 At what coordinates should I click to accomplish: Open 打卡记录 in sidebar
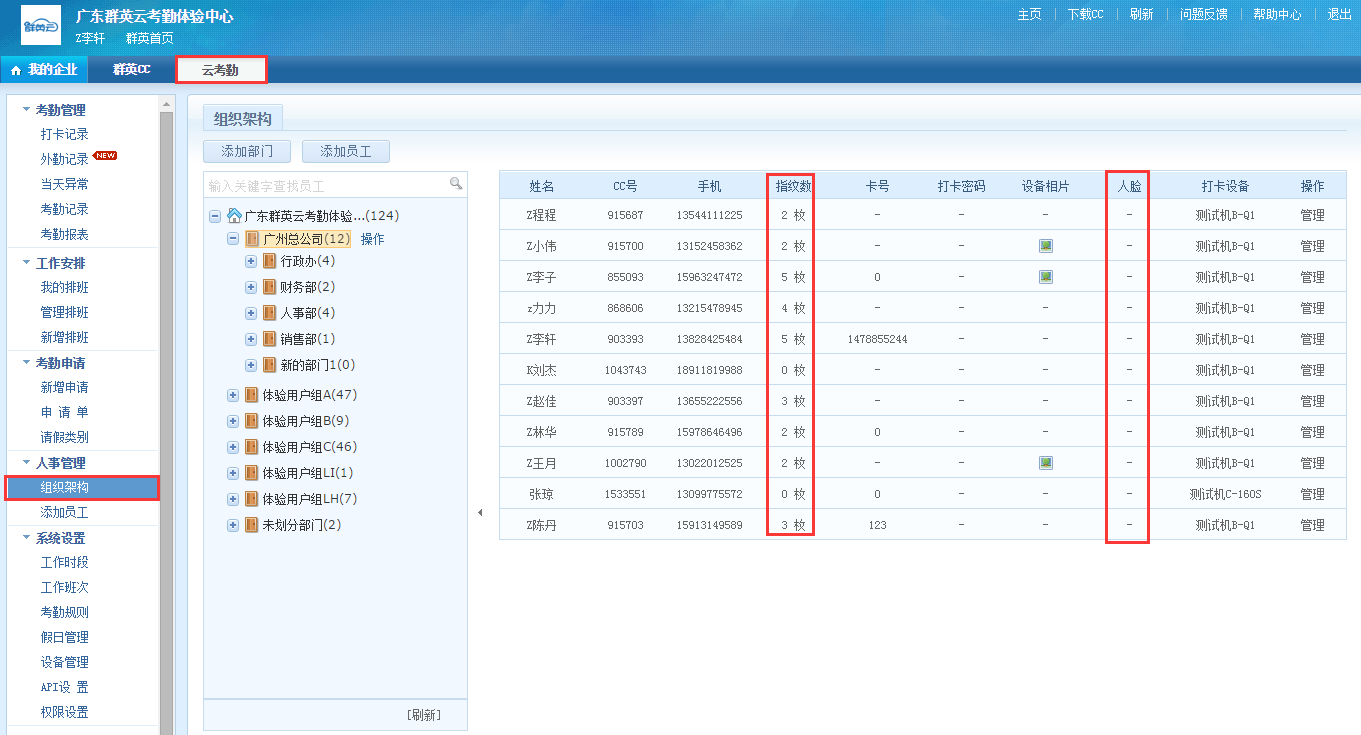(64, 134)
